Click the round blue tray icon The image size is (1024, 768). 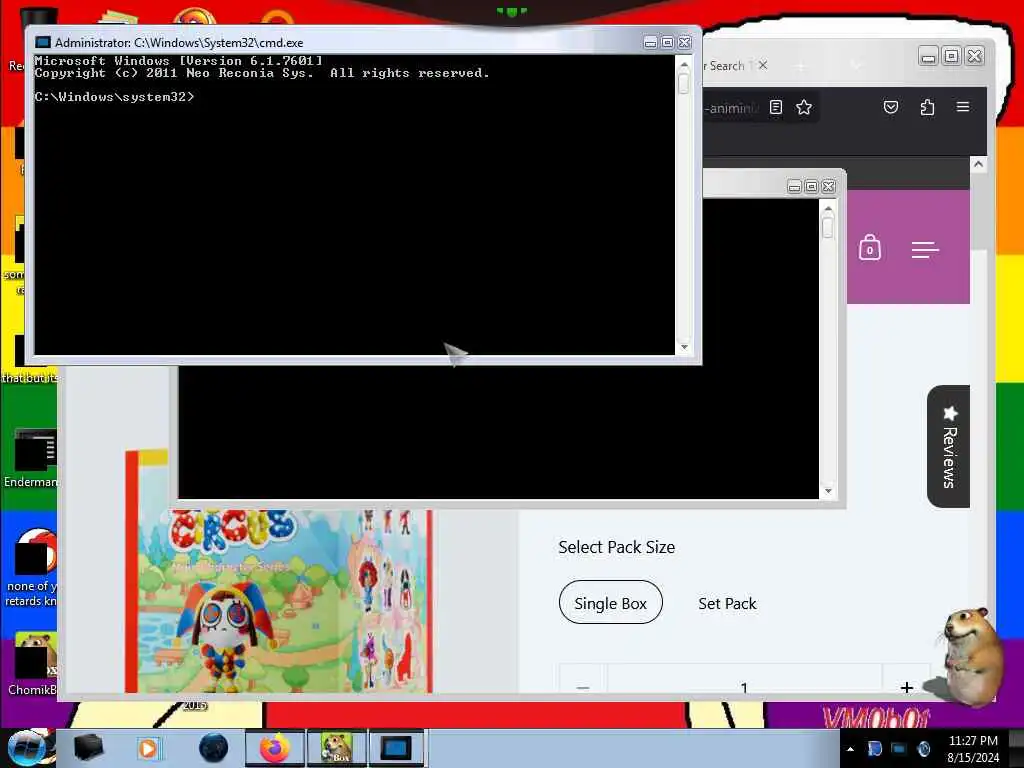point(923,749)
